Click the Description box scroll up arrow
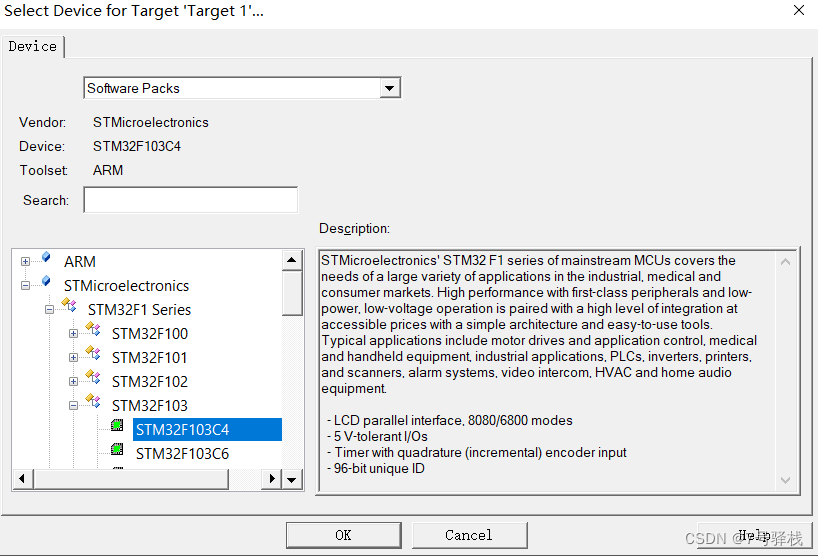The image size is (818, 556). (x=785, y=261)
